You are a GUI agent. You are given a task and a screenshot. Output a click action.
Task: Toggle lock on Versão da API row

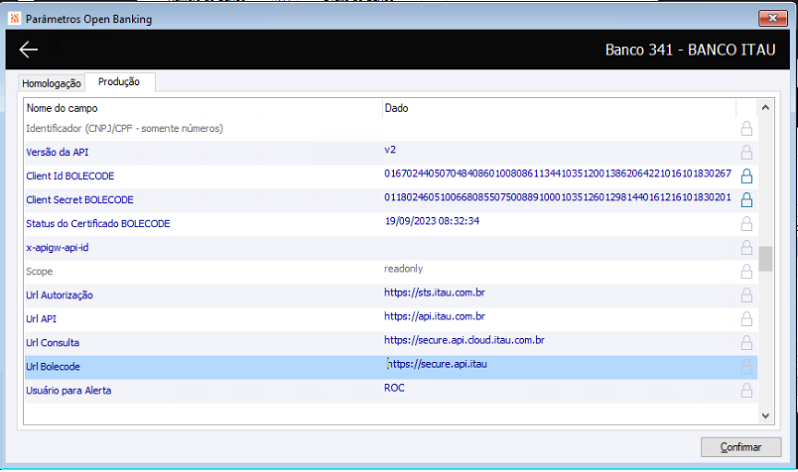tap(746, 152)
